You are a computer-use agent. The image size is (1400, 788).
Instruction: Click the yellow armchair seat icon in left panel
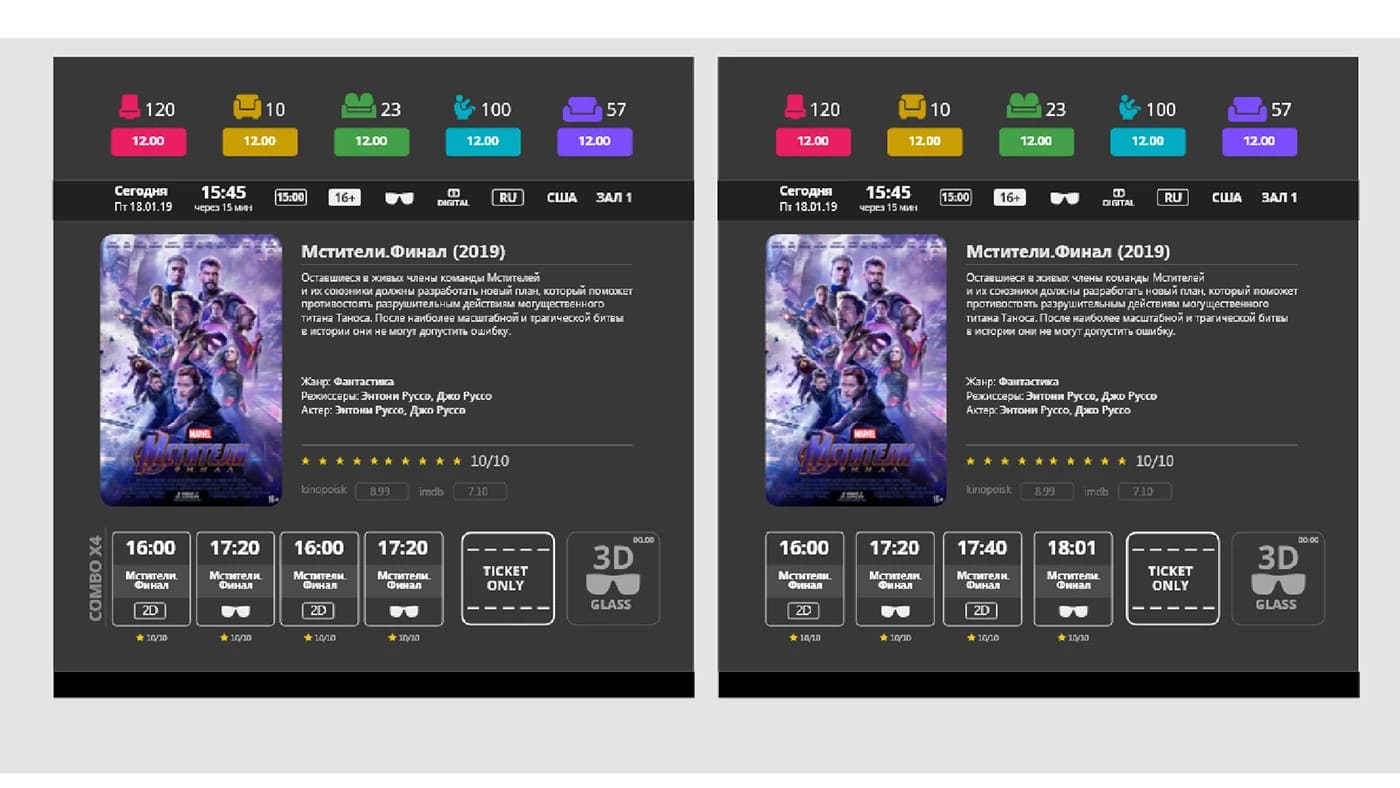click(247, 107)
